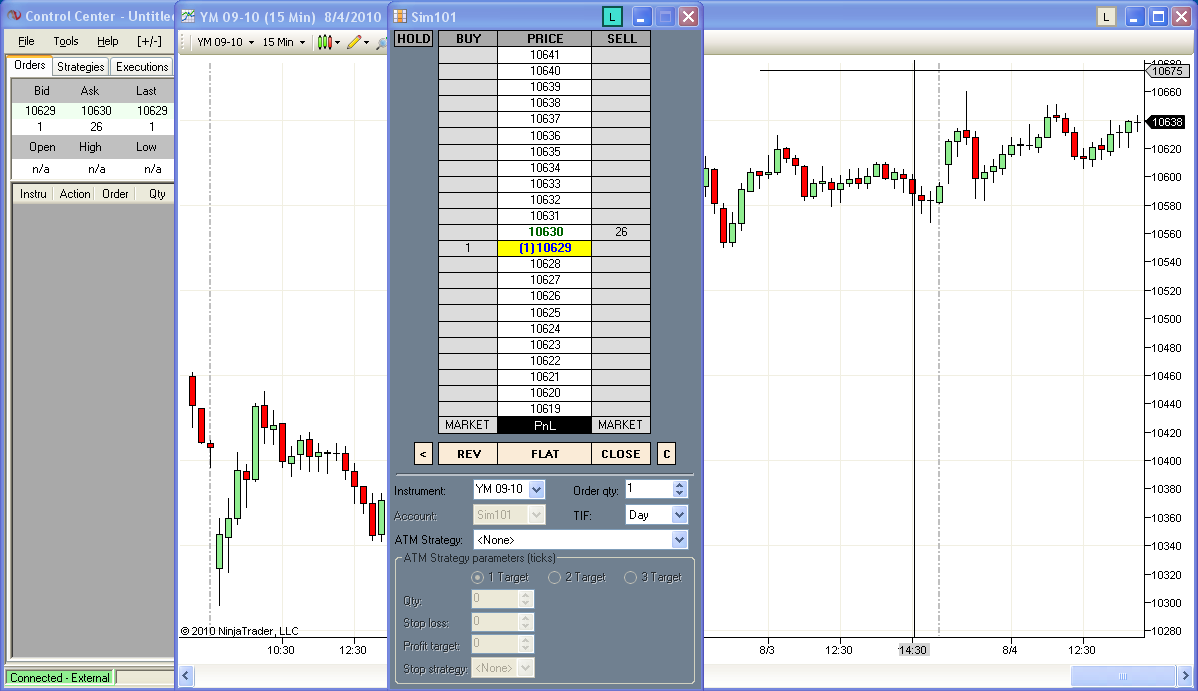Click the PnL cell

point(545,425)
